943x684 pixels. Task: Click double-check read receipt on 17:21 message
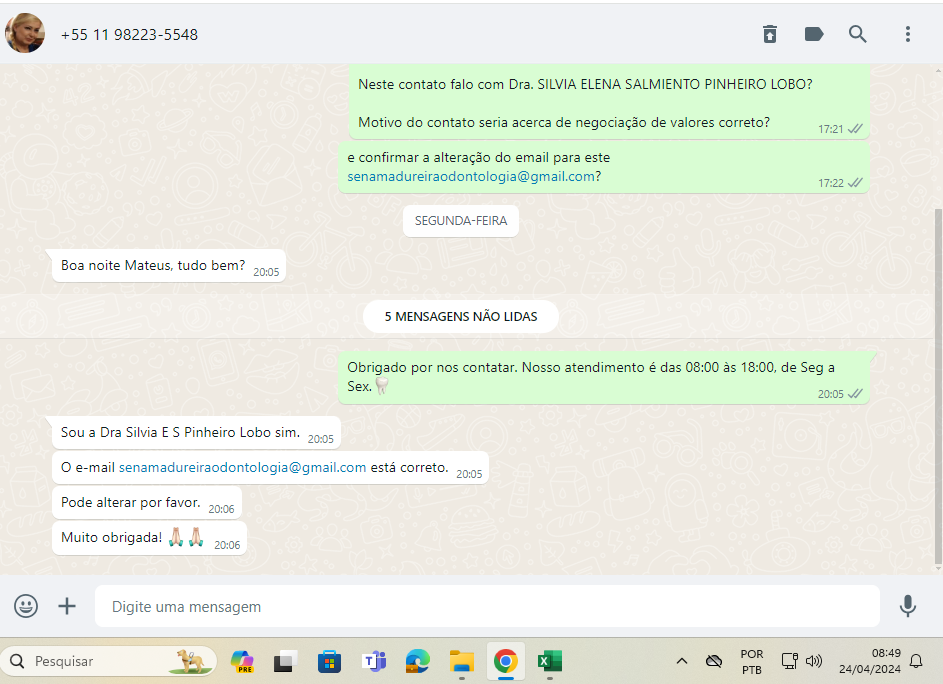tap(855, 129)
